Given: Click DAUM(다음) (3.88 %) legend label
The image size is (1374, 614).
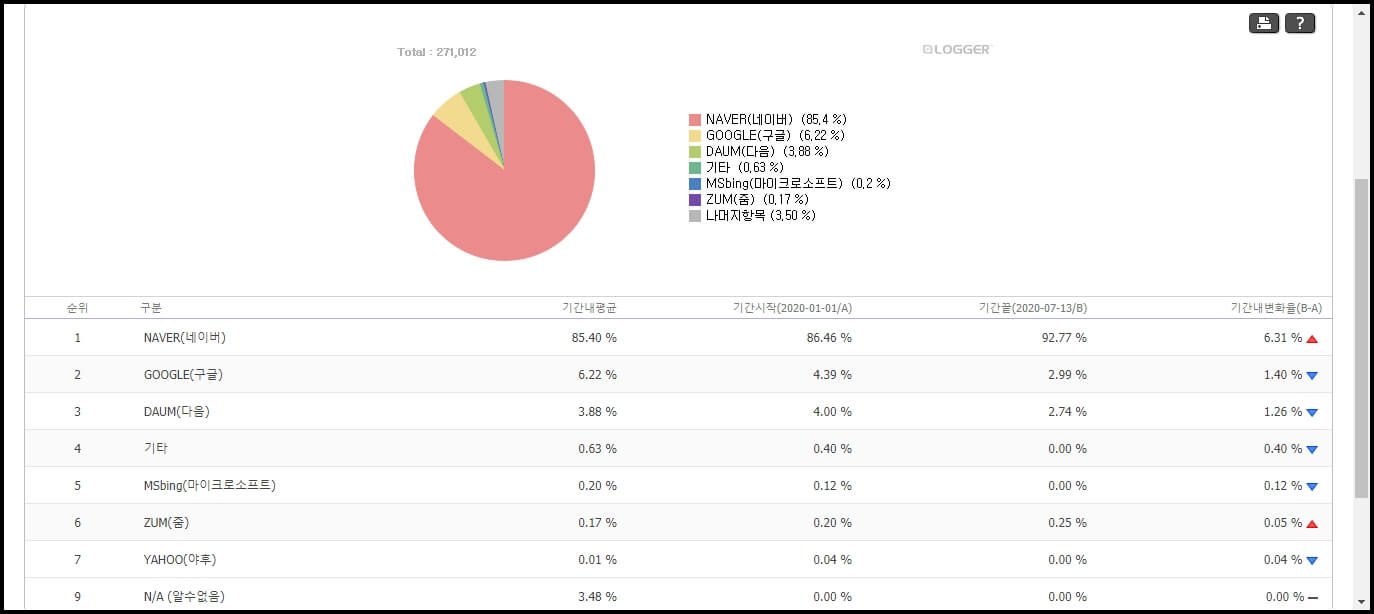Looking at the screenshot, I should pyautogui.click(x=767, y=152).
